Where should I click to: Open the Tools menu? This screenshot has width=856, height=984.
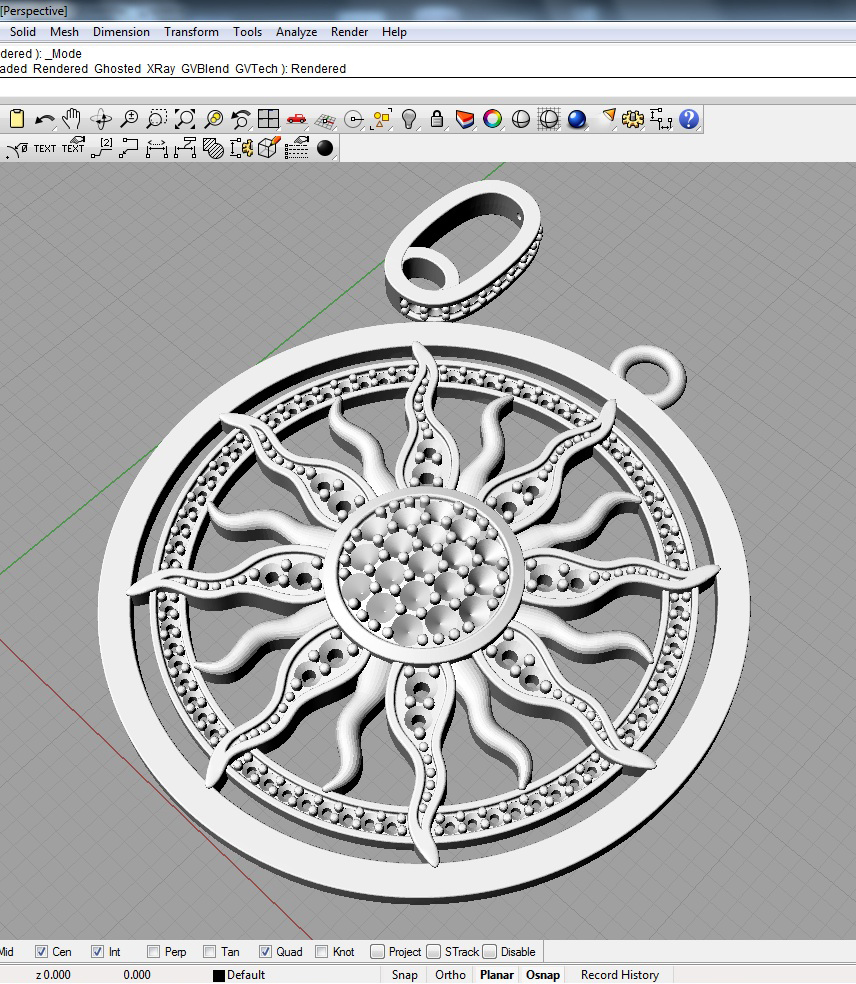247,31
